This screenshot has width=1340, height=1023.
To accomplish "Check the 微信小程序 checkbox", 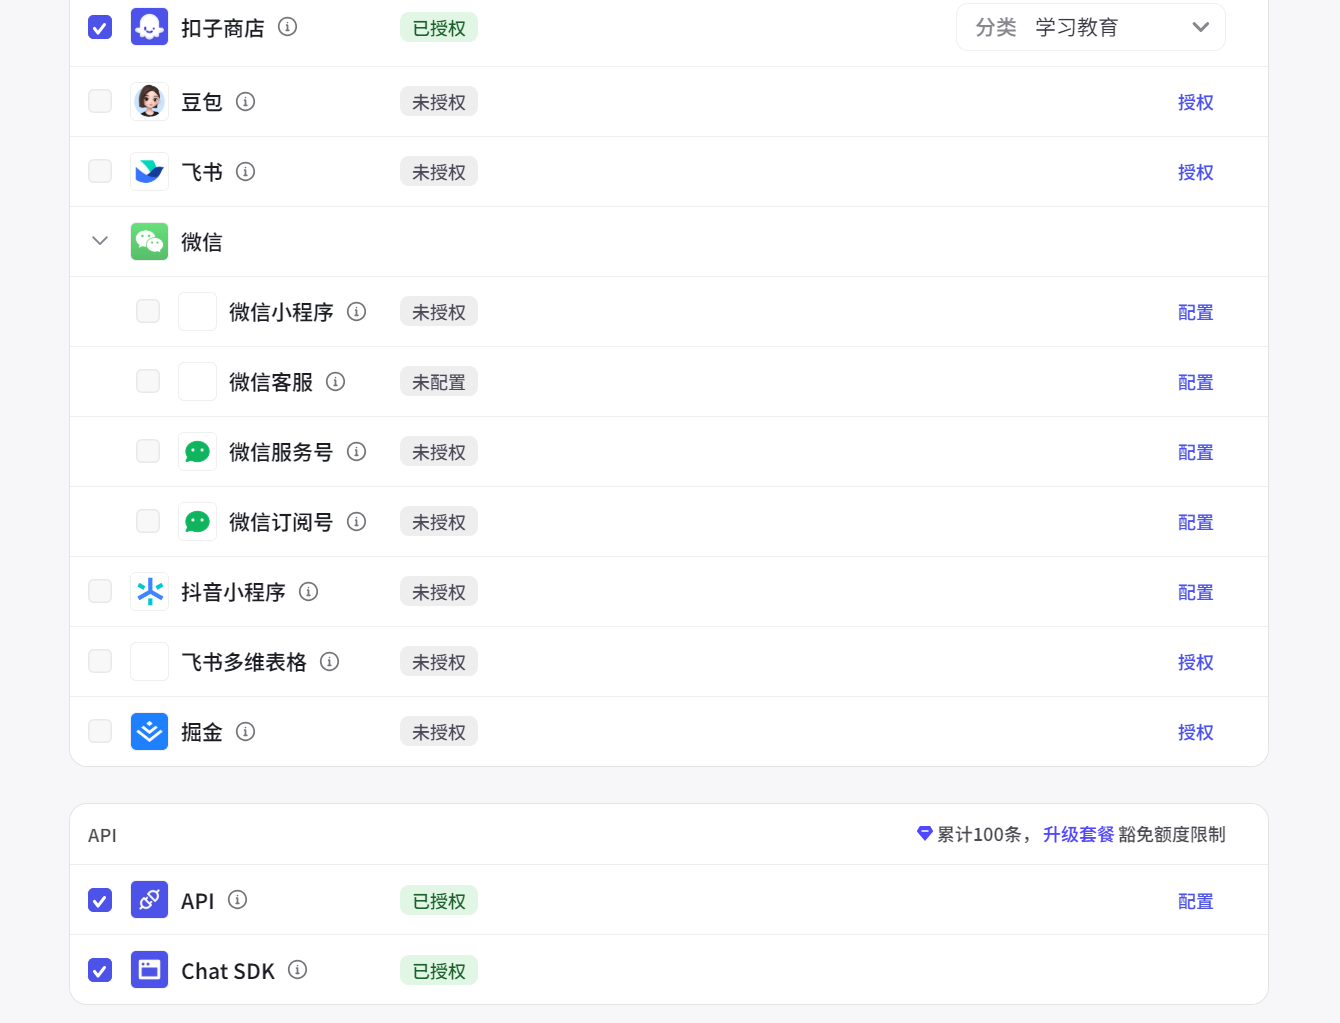I will (148, 311).
